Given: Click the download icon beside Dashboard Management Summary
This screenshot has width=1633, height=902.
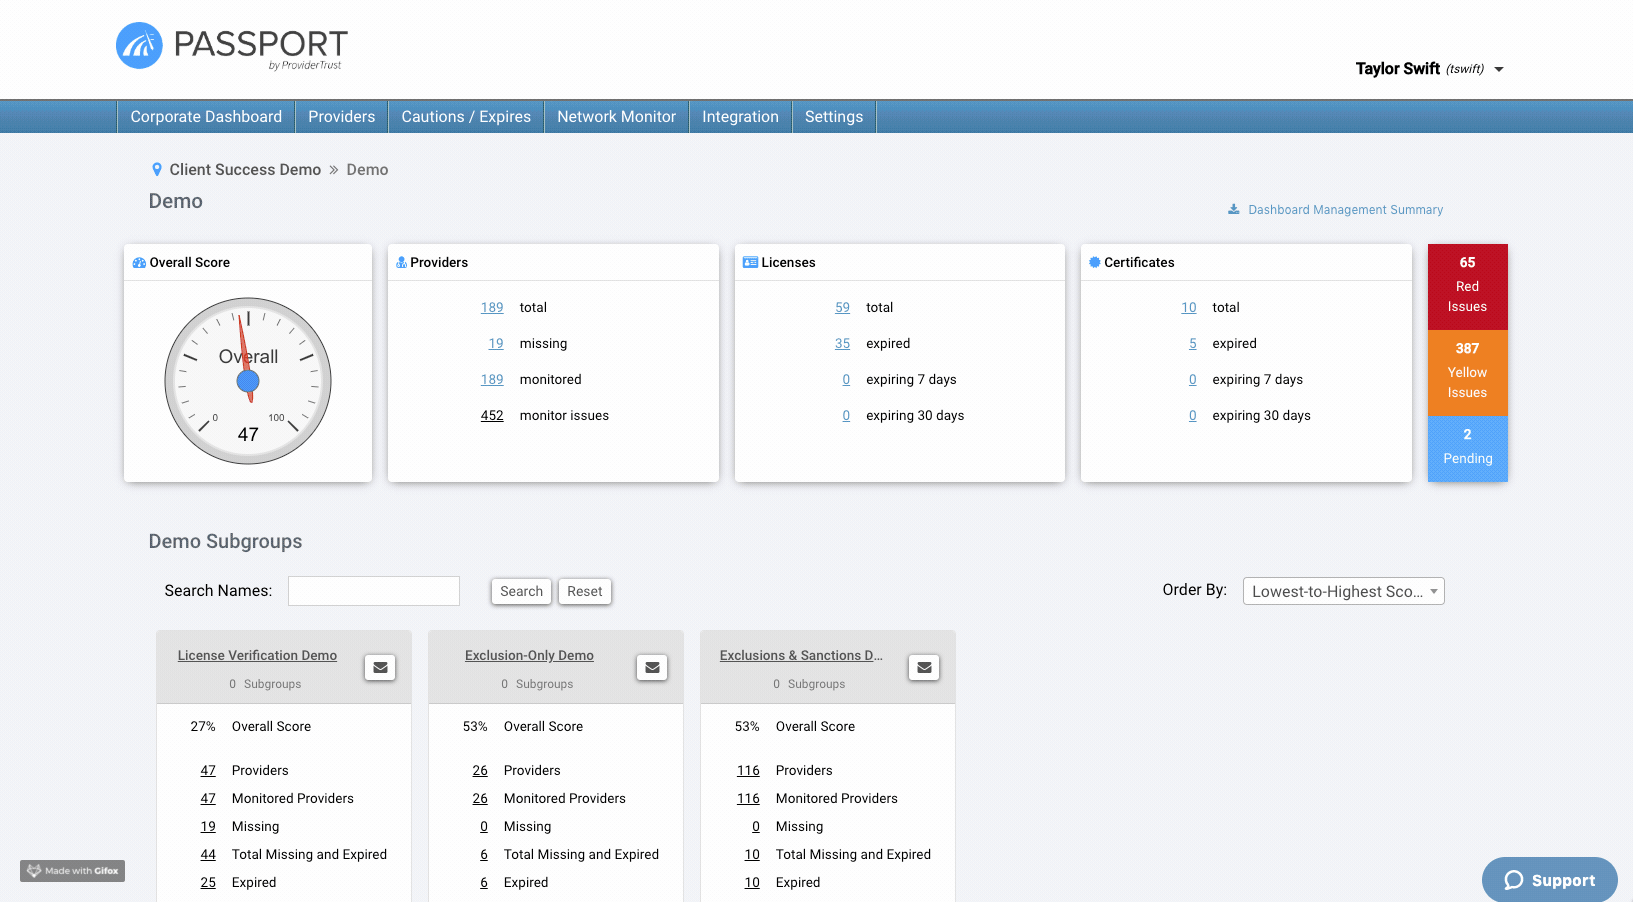Looking at the screenshot, I should 1234,210.
